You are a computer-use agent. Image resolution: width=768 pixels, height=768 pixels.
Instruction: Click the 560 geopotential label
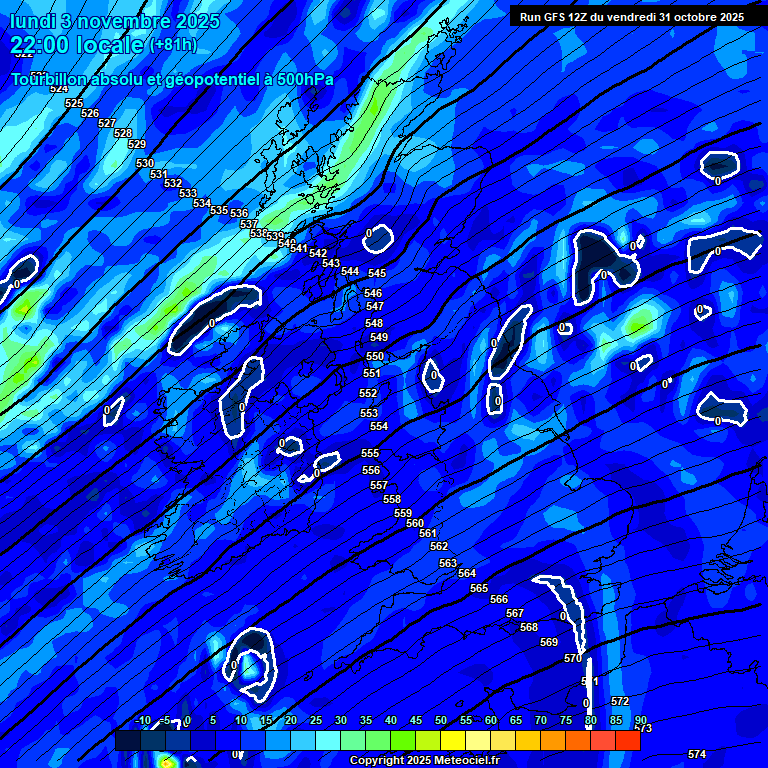click(x=415, y=523)
